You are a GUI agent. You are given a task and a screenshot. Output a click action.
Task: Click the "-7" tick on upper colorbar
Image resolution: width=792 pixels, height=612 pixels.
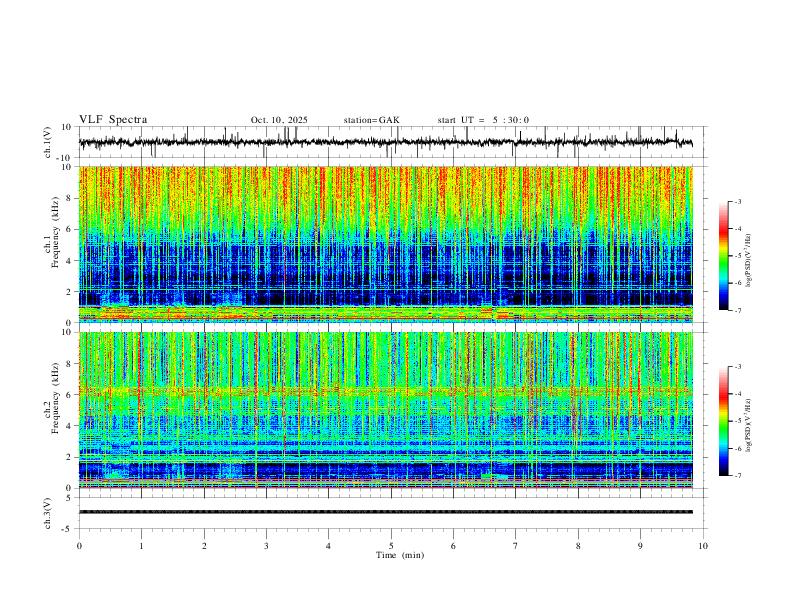coord(737,310)
